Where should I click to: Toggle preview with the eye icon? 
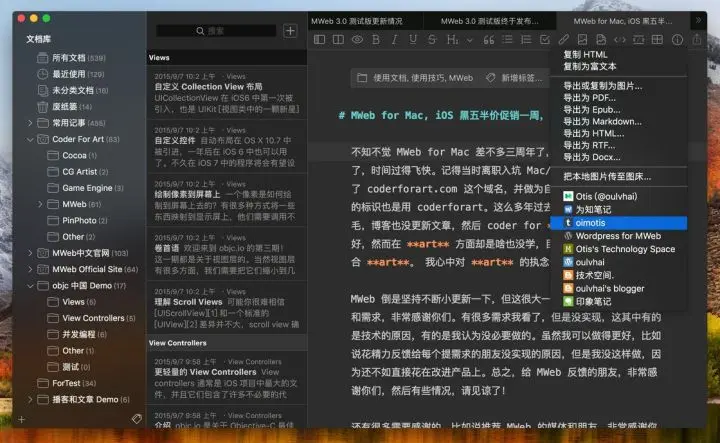point(357,40)
